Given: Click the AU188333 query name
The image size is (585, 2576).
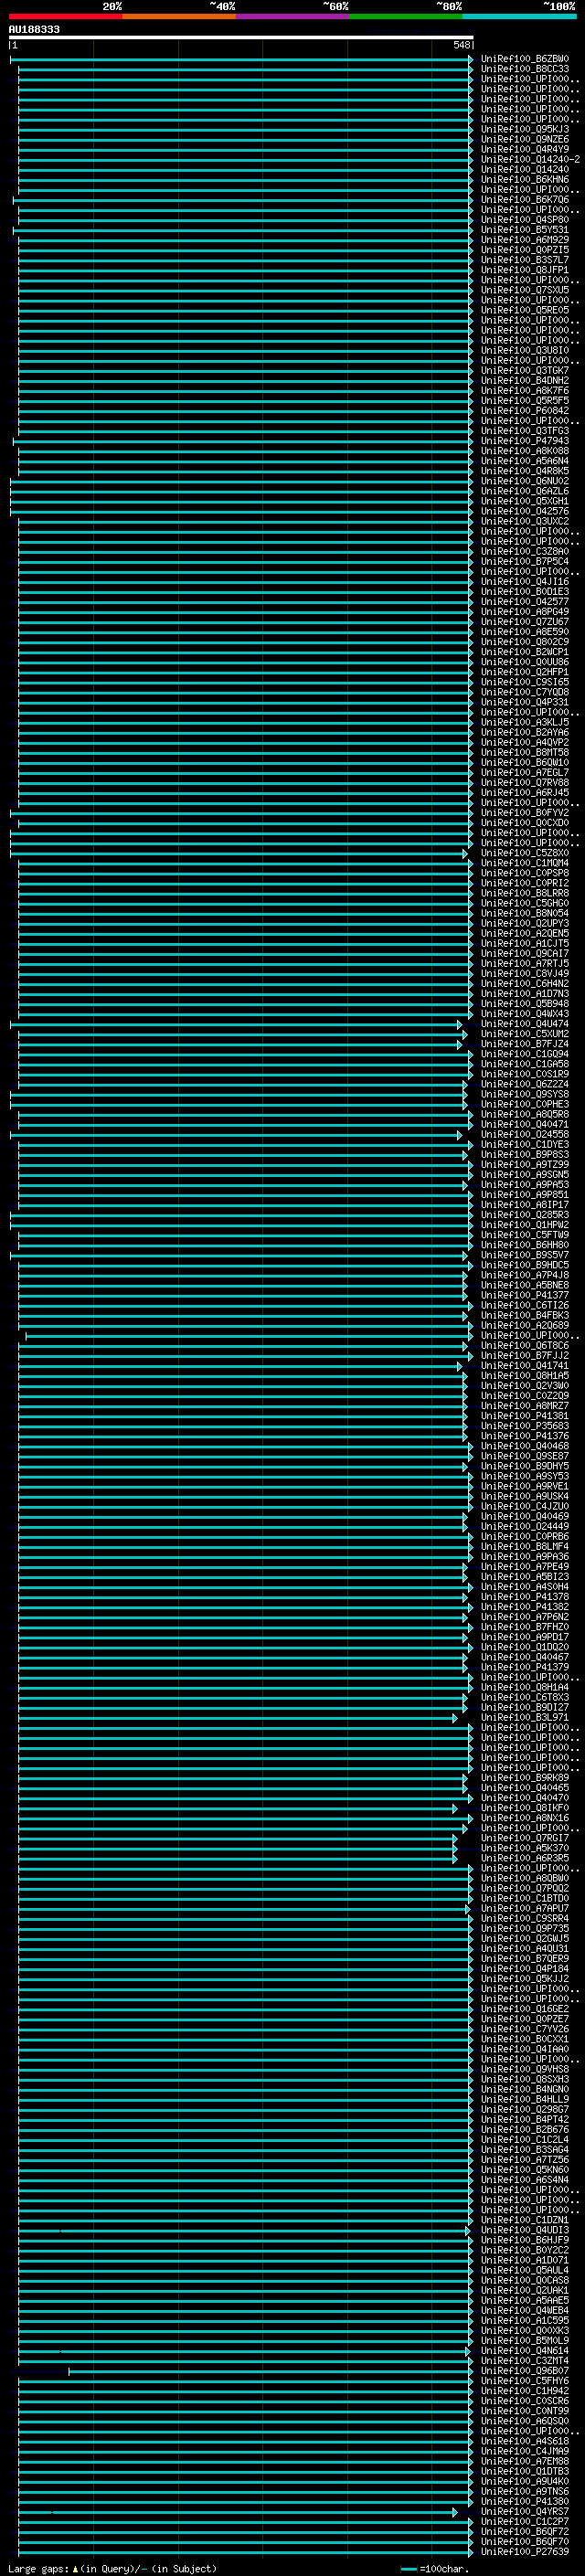Looking at the screenshot, I should coord(34,30).
